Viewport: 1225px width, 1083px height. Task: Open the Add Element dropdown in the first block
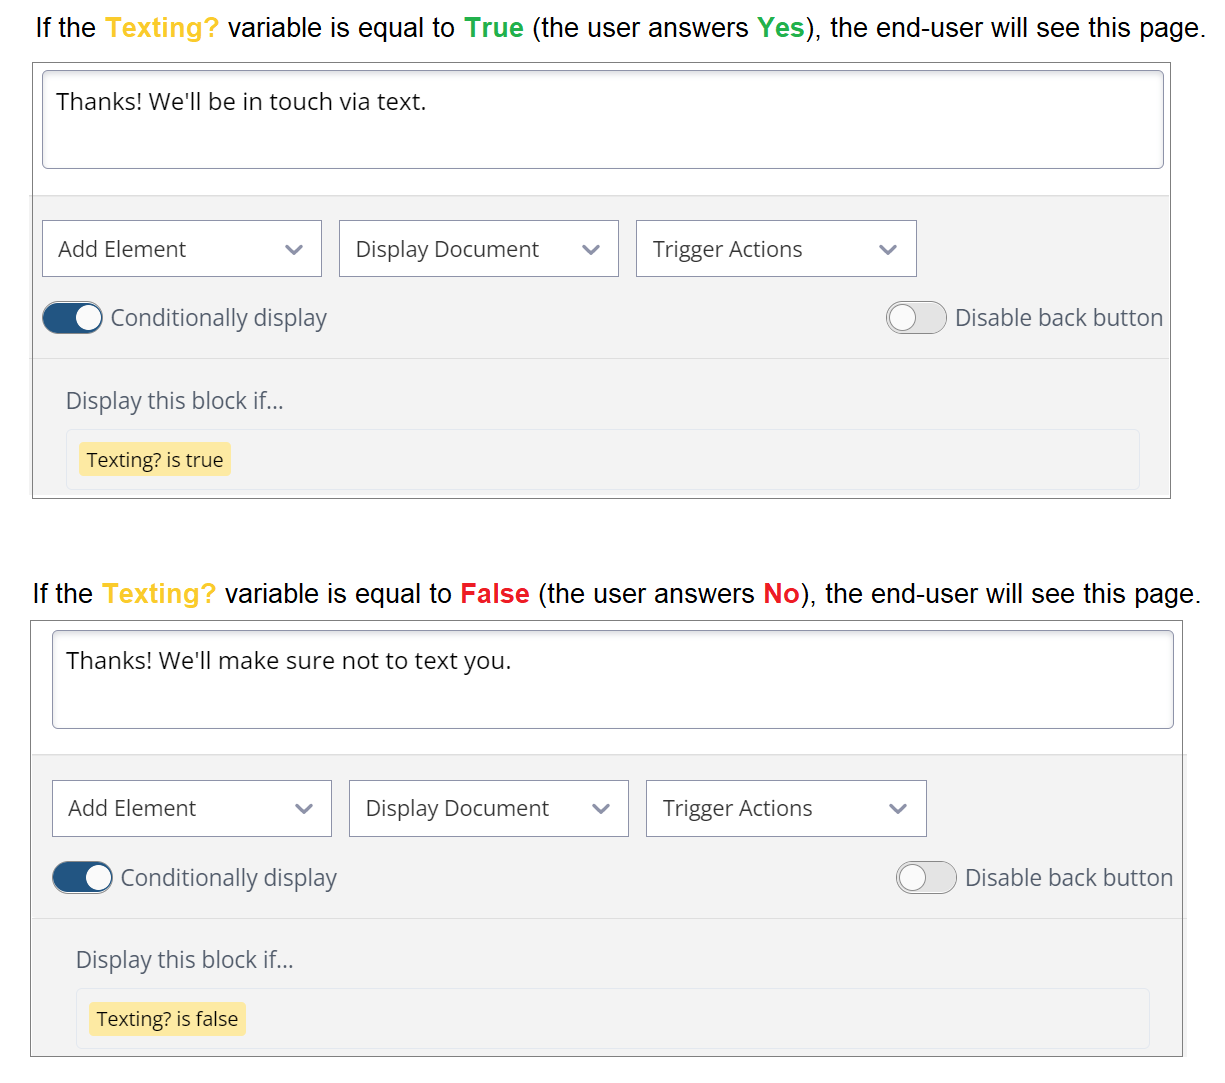coord(180,248)
